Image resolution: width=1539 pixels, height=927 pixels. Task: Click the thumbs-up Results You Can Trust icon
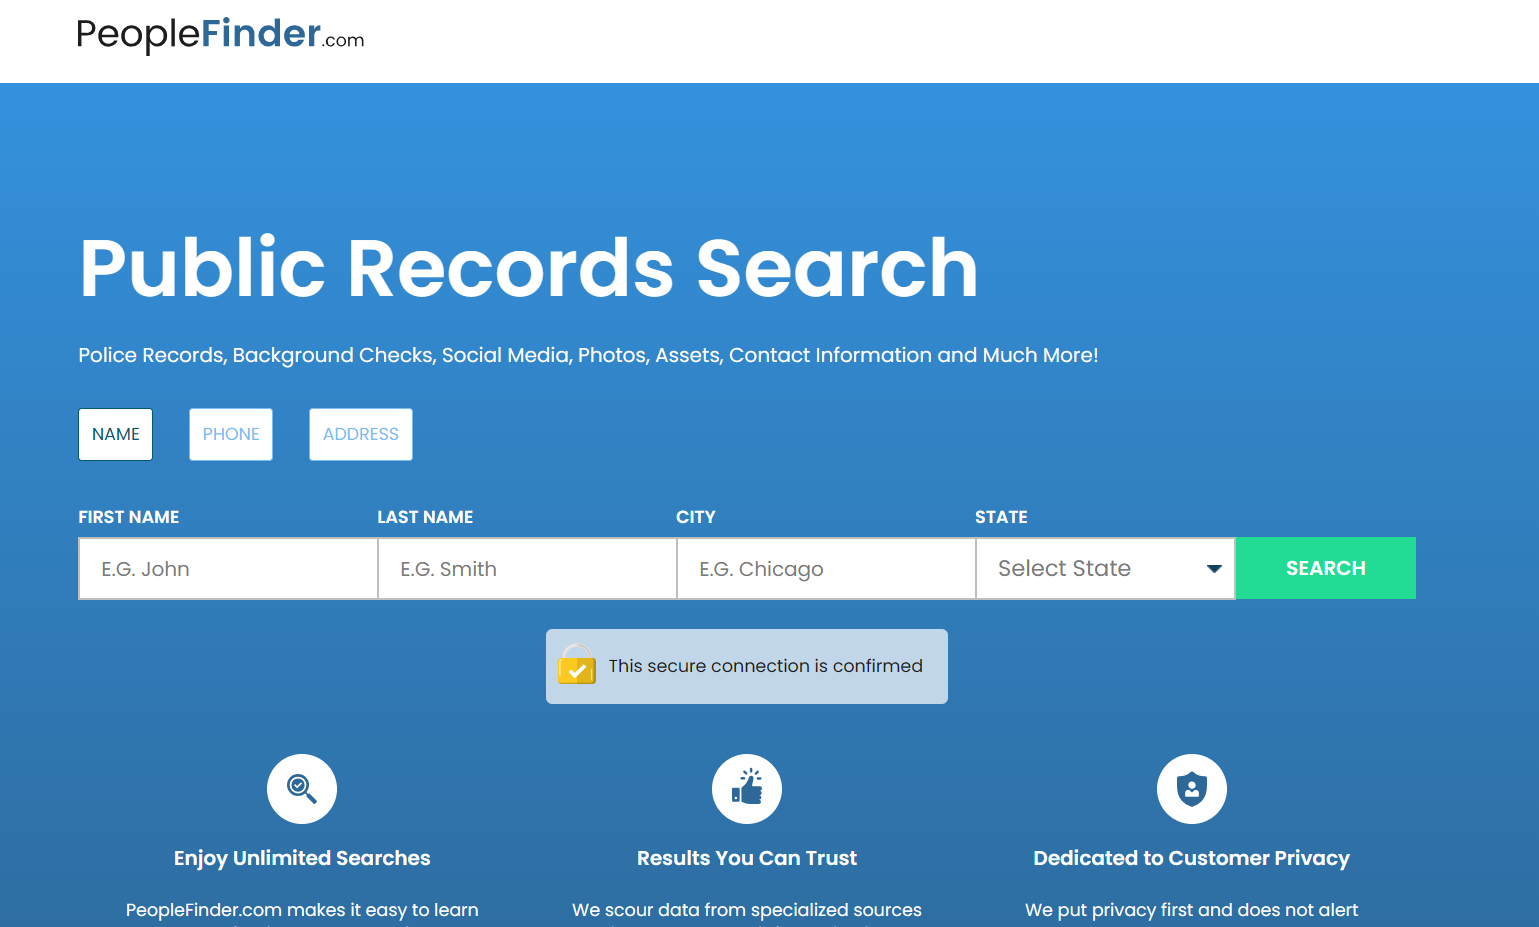[x=746, y=788]
